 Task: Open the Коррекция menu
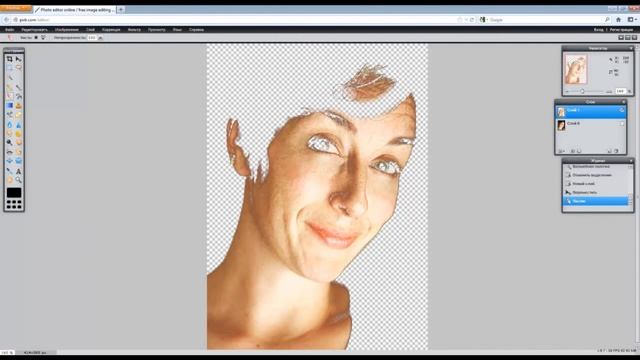(x=111, y=30)
